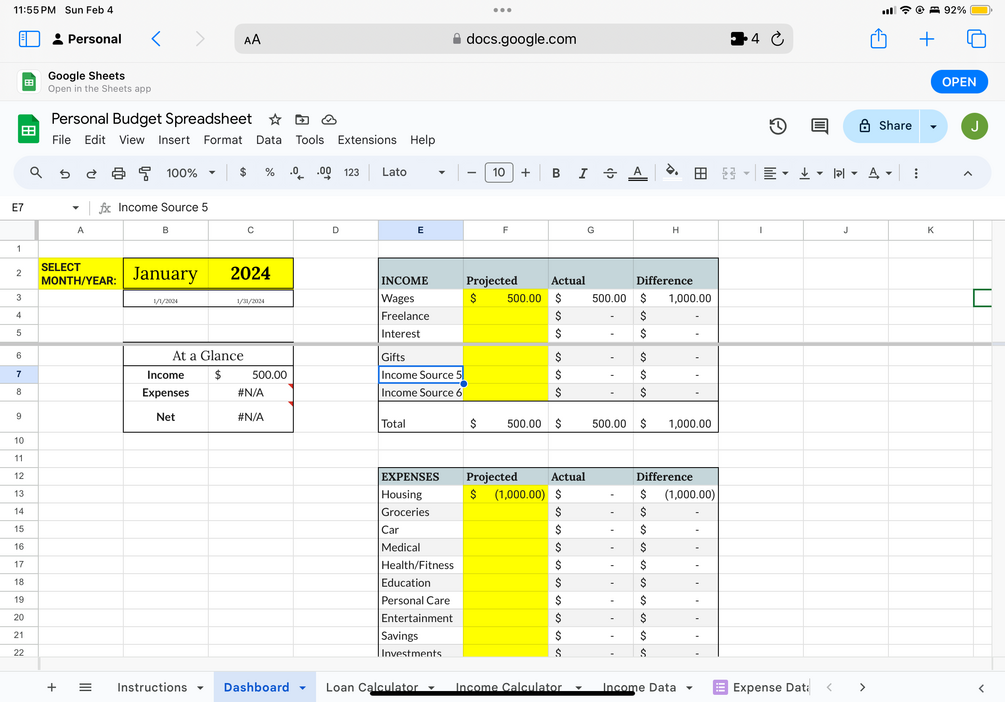Switch to the Loan Calculator sheet tab
Viewport: 1005px width, 702px height.
pos(371,687)
